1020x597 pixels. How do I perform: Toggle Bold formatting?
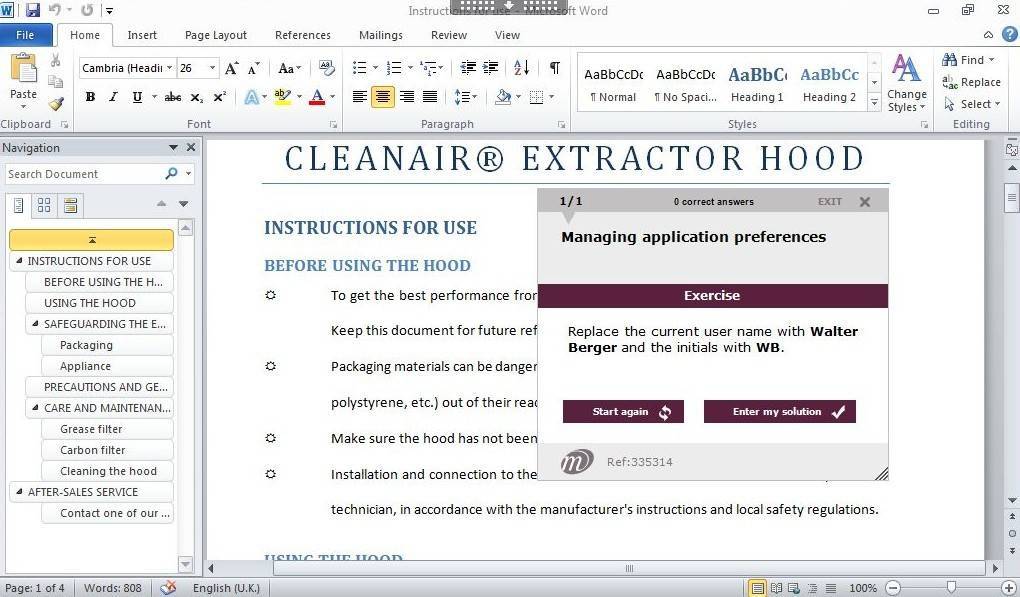(90, 97)
